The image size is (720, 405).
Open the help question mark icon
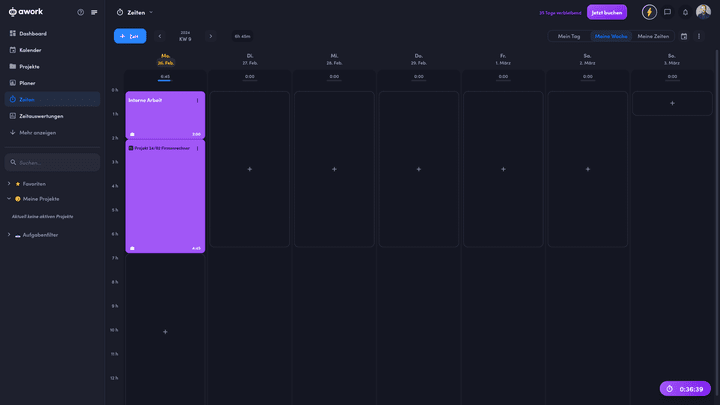pyautogui.click(x=80, y=12)
